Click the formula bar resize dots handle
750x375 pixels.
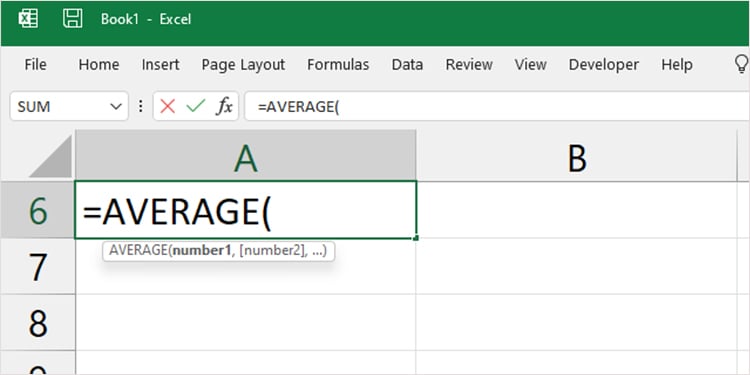coord(141,106)
